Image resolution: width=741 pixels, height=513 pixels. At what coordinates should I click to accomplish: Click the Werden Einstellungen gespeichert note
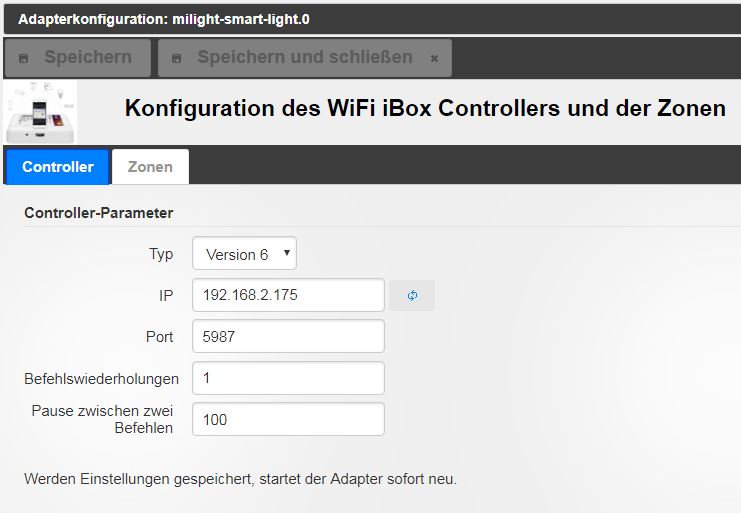point(240,479)
